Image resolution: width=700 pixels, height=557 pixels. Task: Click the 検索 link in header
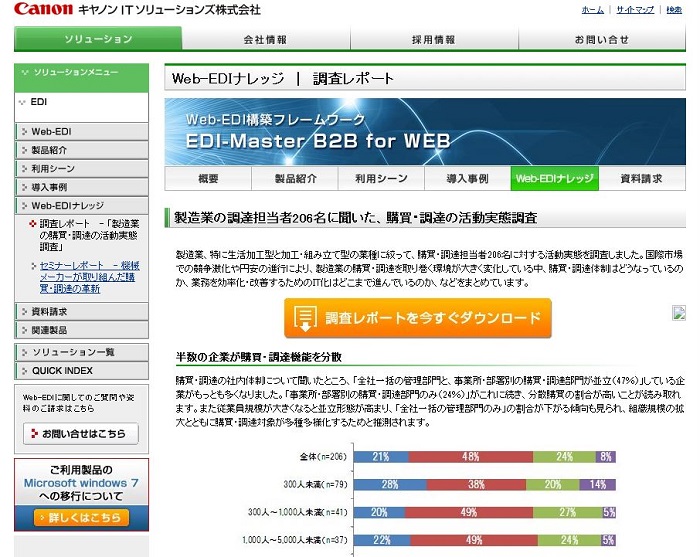(x=674, y=10)
